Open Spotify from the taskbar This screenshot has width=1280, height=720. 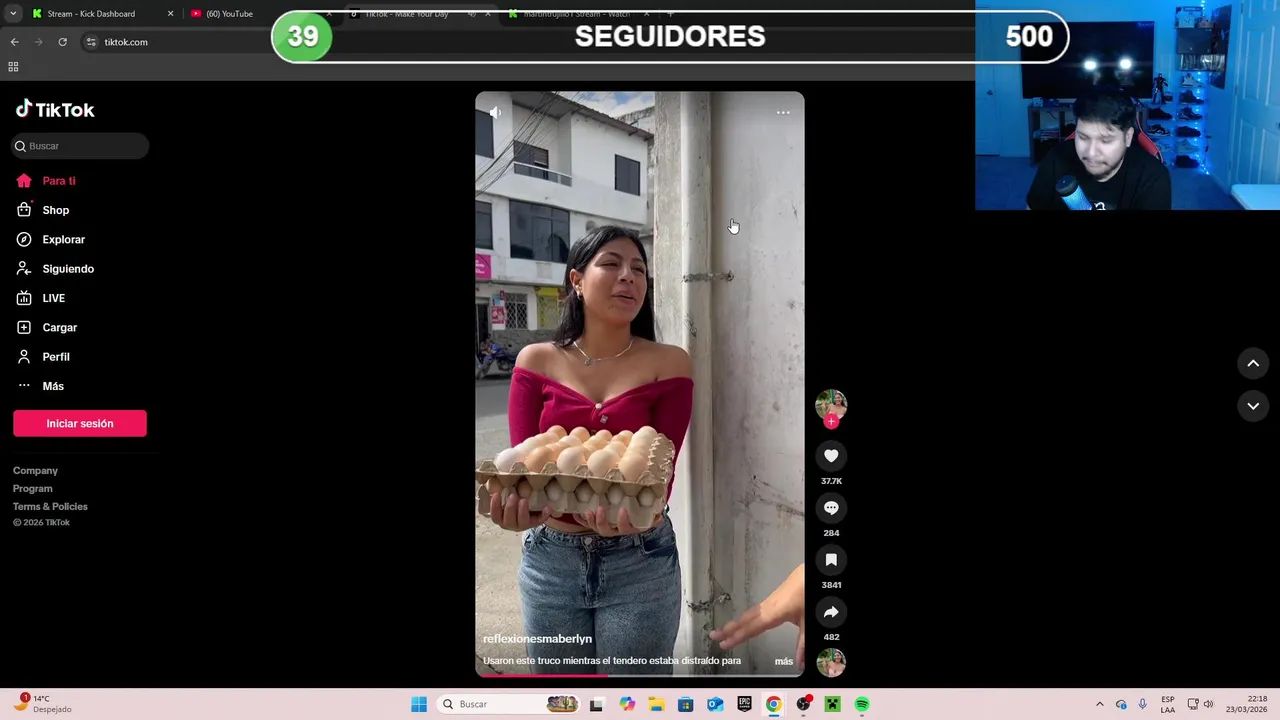pos(862,704)
